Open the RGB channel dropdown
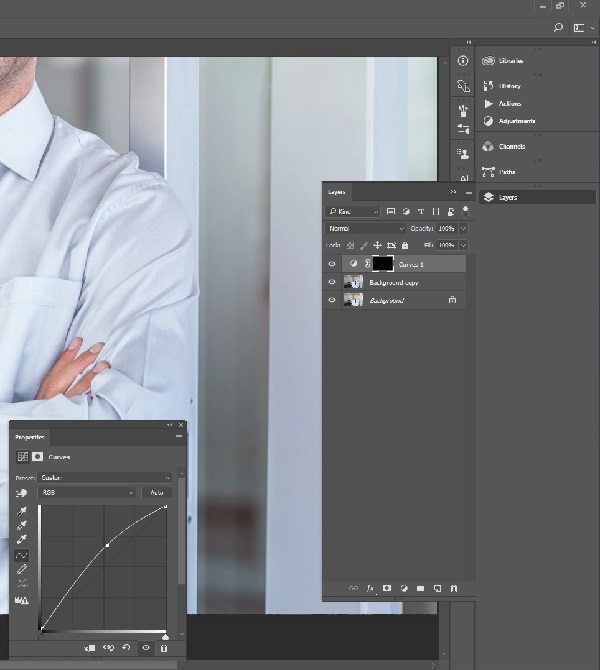 87,493
